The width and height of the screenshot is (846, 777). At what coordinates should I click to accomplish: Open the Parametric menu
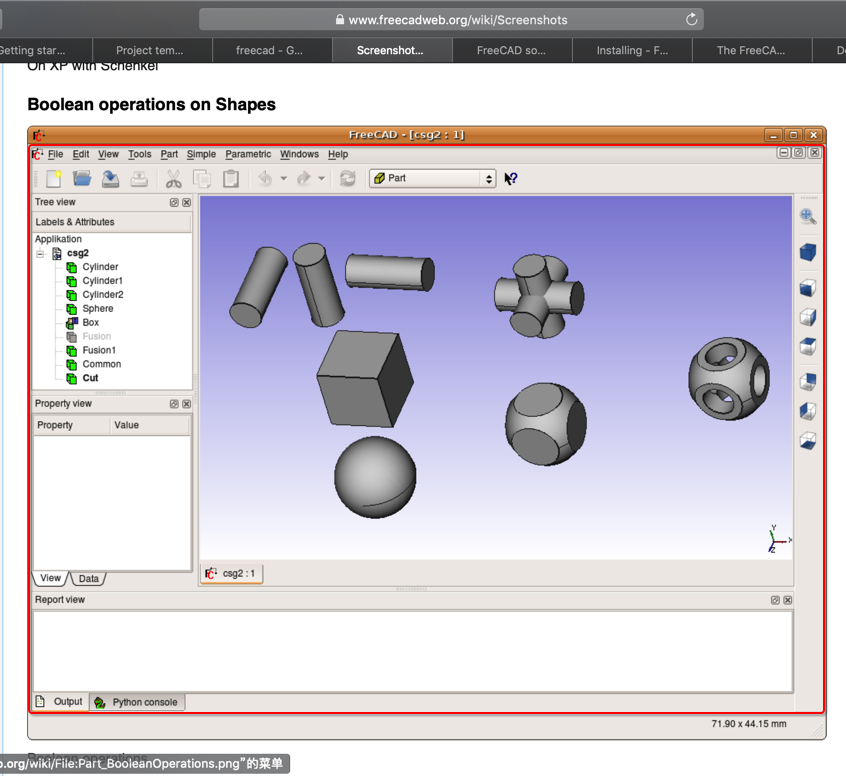[x=248, y=154]
